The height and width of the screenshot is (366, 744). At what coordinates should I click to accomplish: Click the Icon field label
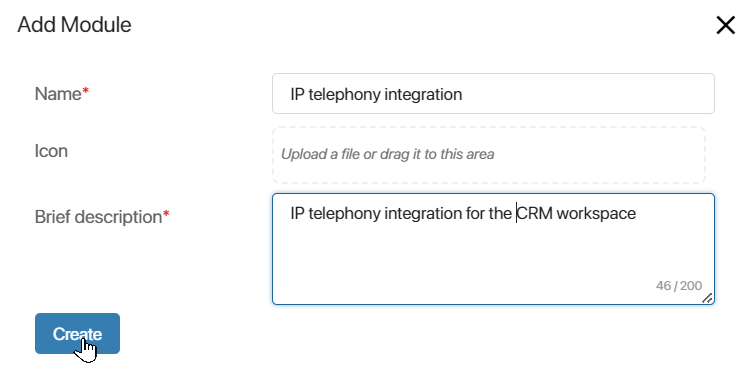pos(51,151)
